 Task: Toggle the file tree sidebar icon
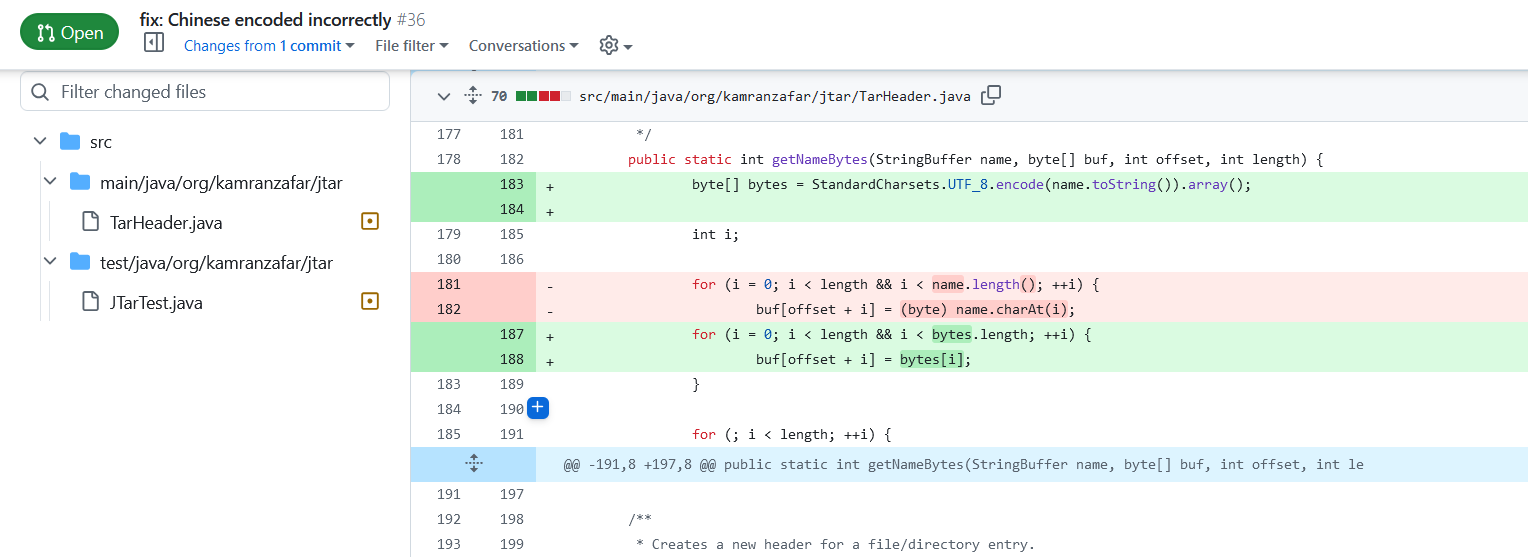154,42
